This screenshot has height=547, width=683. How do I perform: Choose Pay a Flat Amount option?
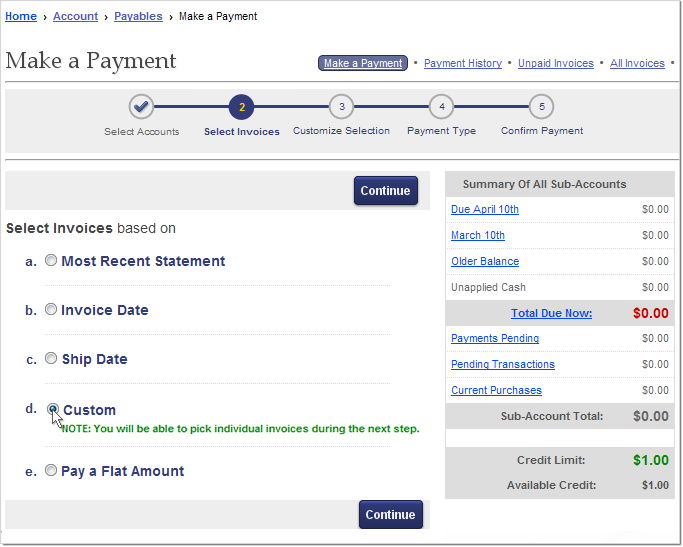pos(51,470)
